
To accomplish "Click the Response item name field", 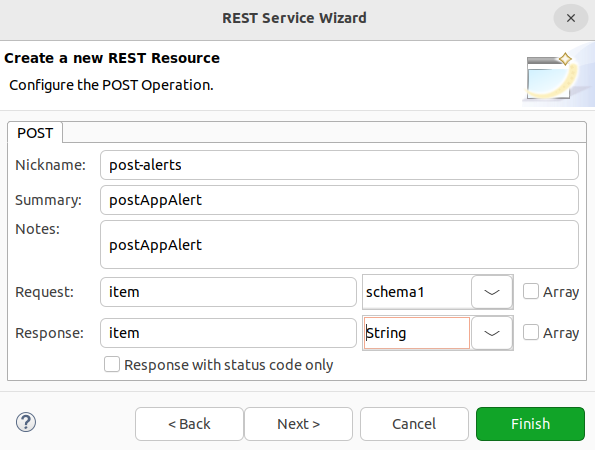I will click(228, 333).
